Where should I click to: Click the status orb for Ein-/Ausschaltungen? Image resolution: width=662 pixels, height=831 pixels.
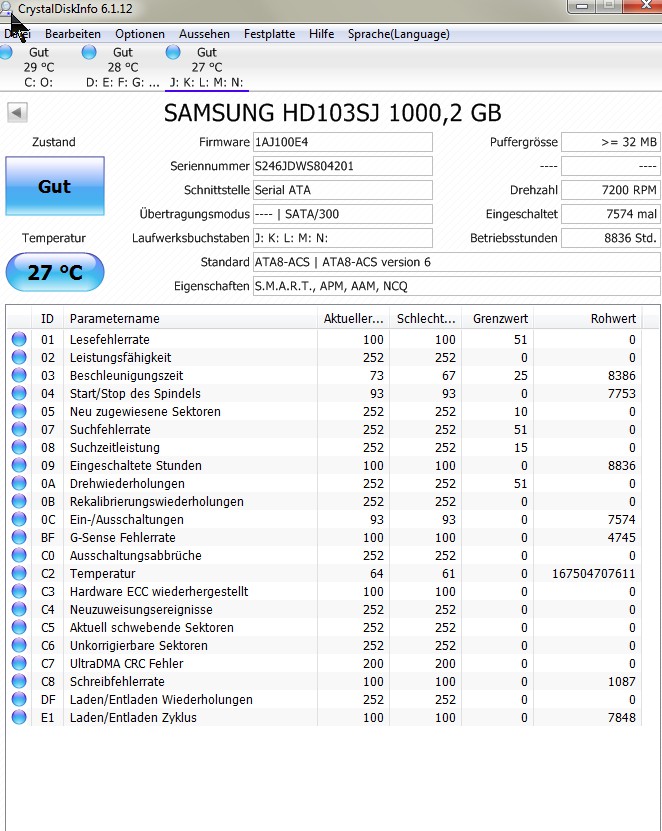(19, 519)
